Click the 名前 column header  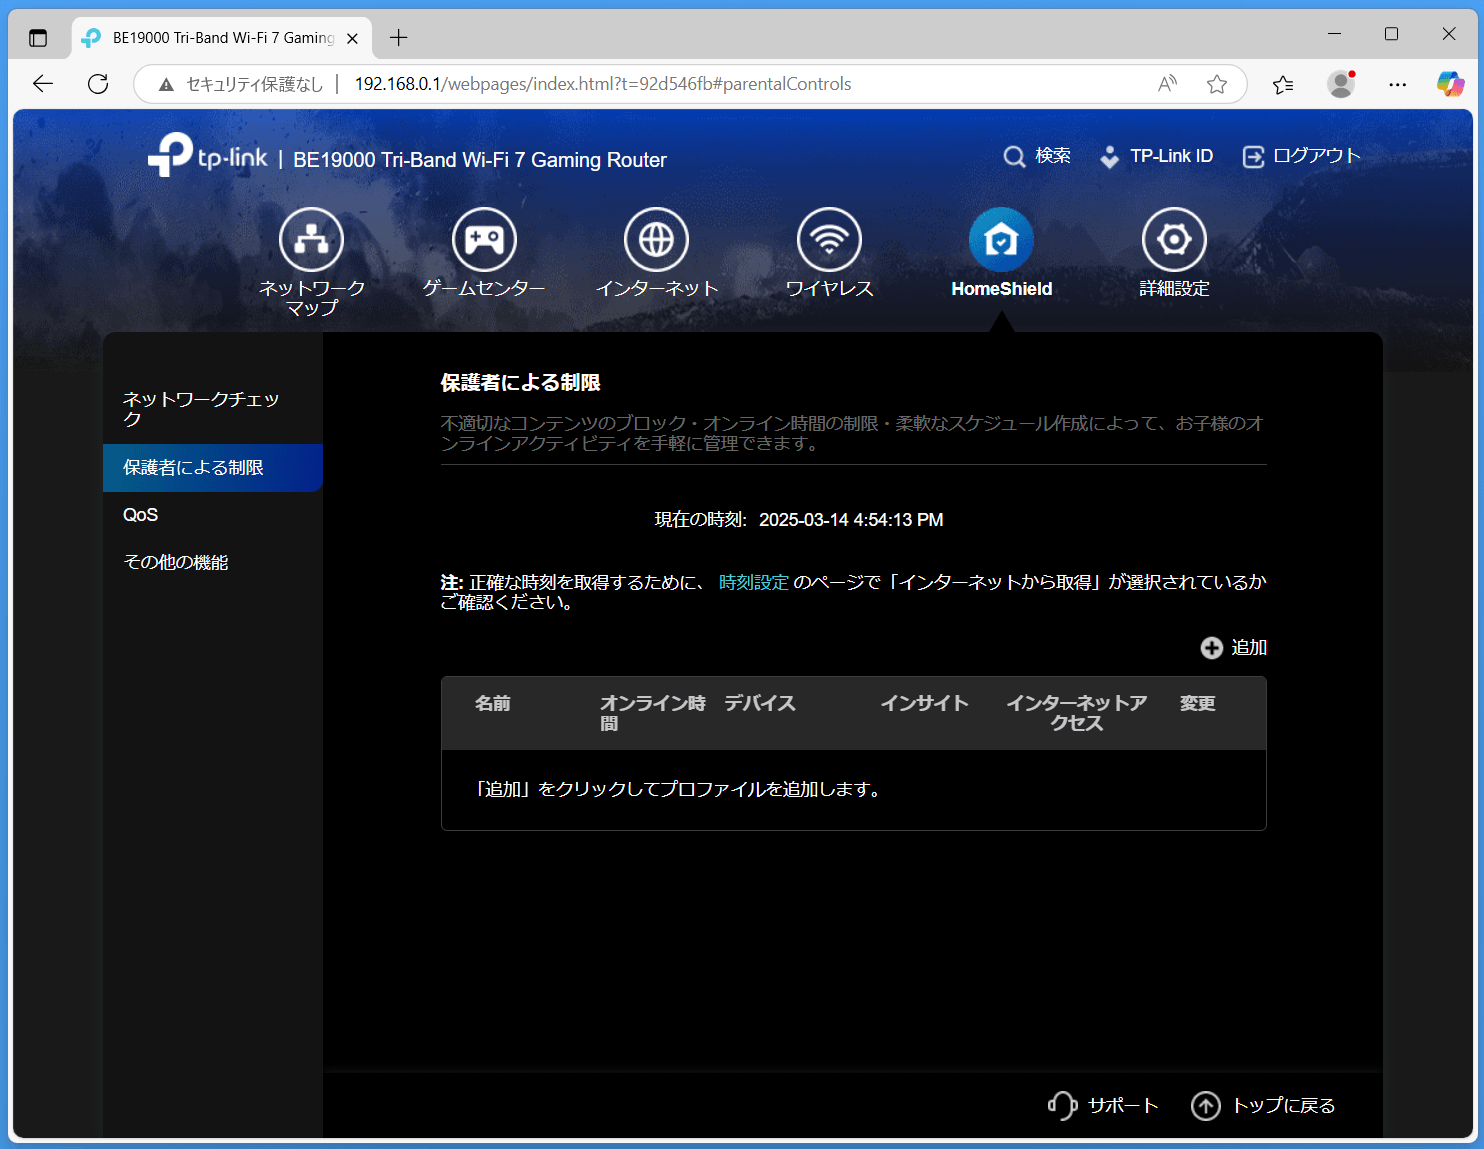pos(492,704)
